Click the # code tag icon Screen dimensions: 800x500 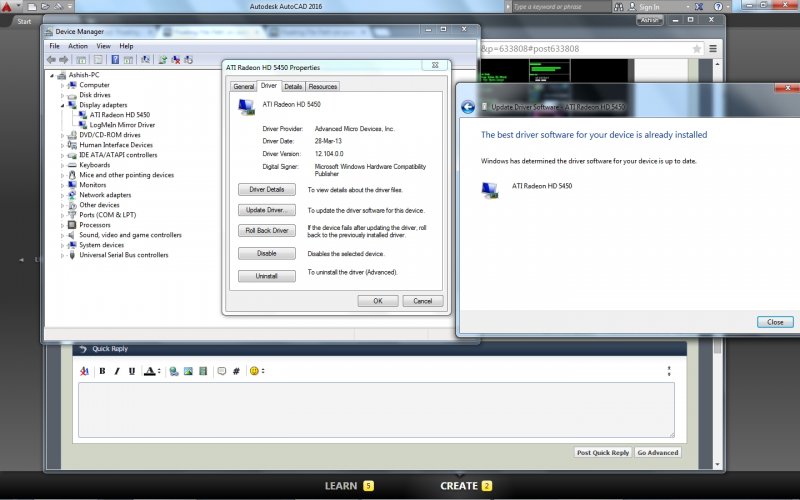coord(236,371)
